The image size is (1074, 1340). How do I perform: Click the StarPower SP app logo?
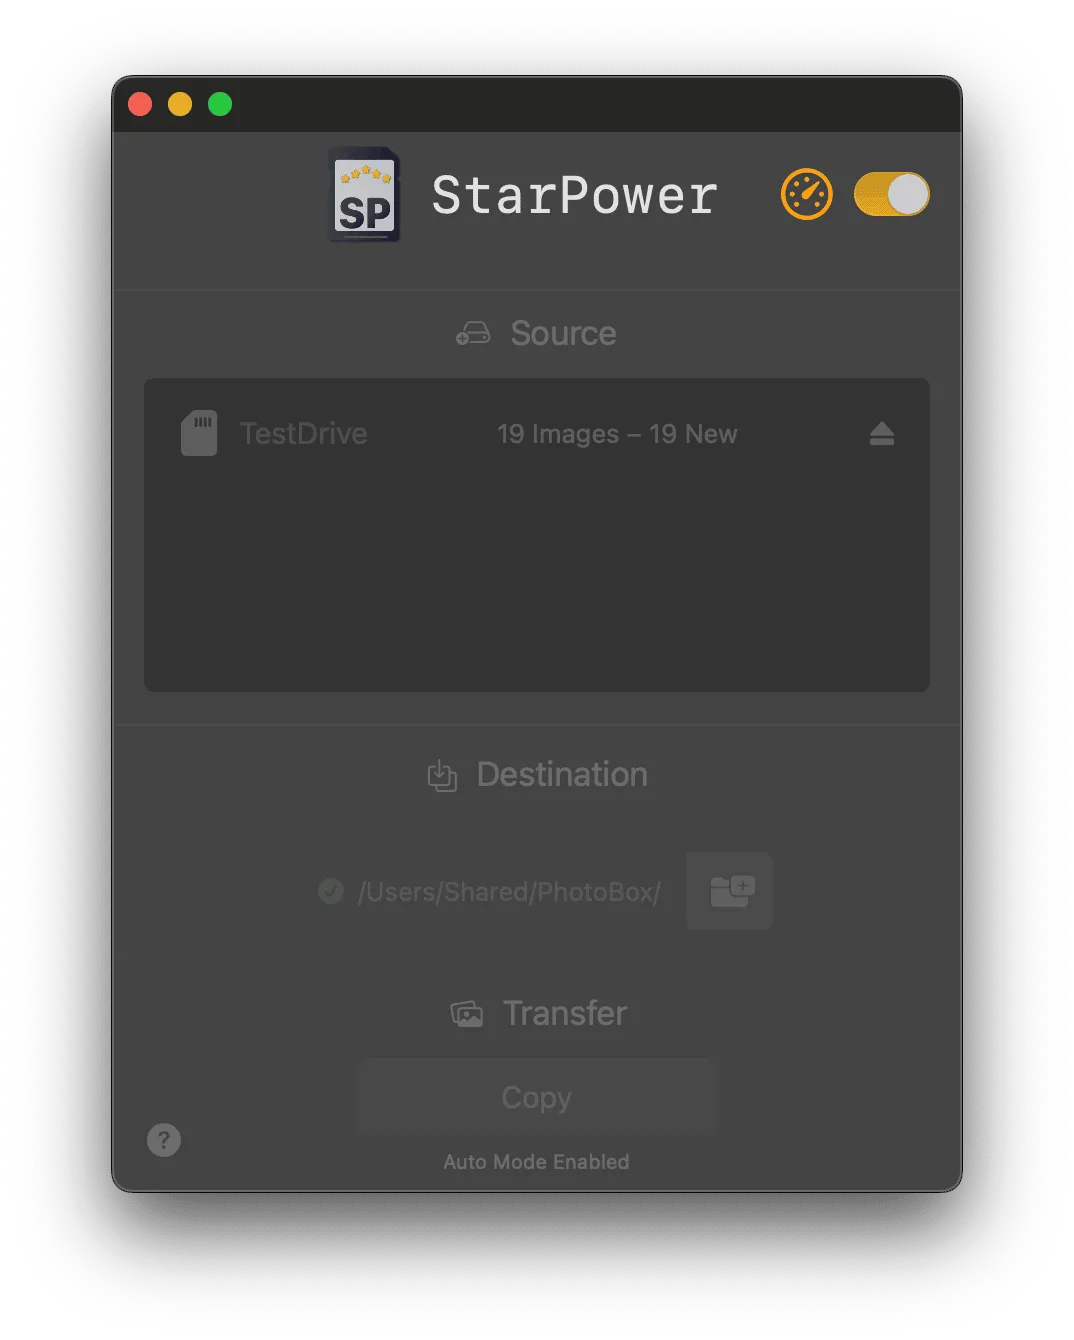tap(366, 195)
